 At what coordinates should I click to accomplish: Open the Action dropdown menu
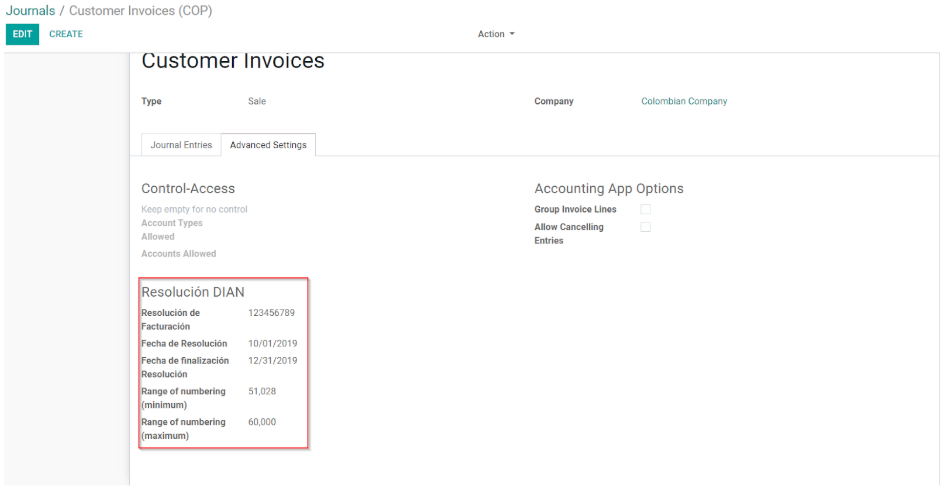pos(496,34)
